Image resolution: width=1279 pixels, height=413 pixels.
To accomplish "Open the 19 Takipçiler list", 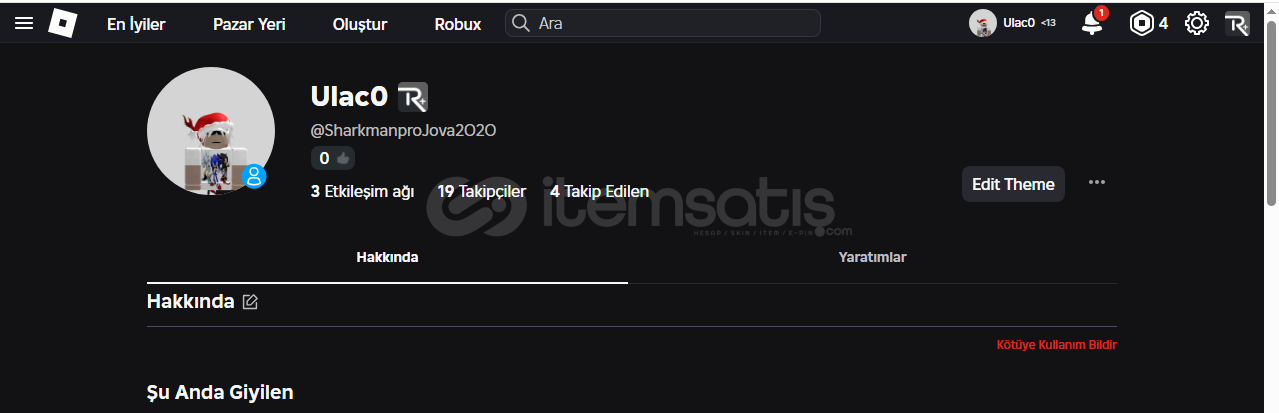I will pos(482,191).
